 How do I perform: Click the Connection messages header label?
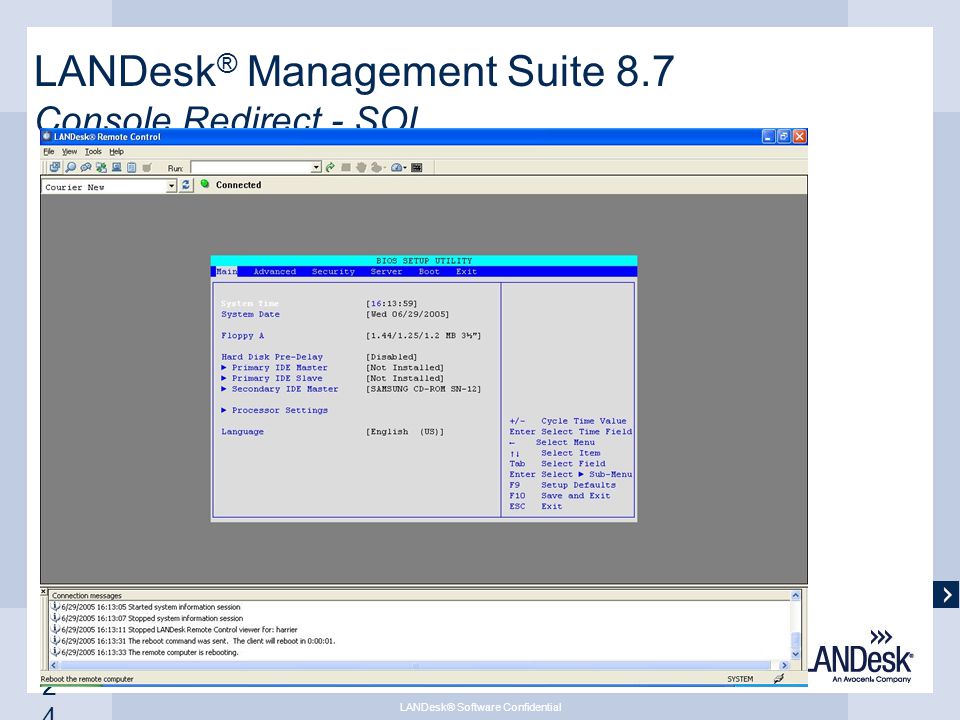[87, 595]
